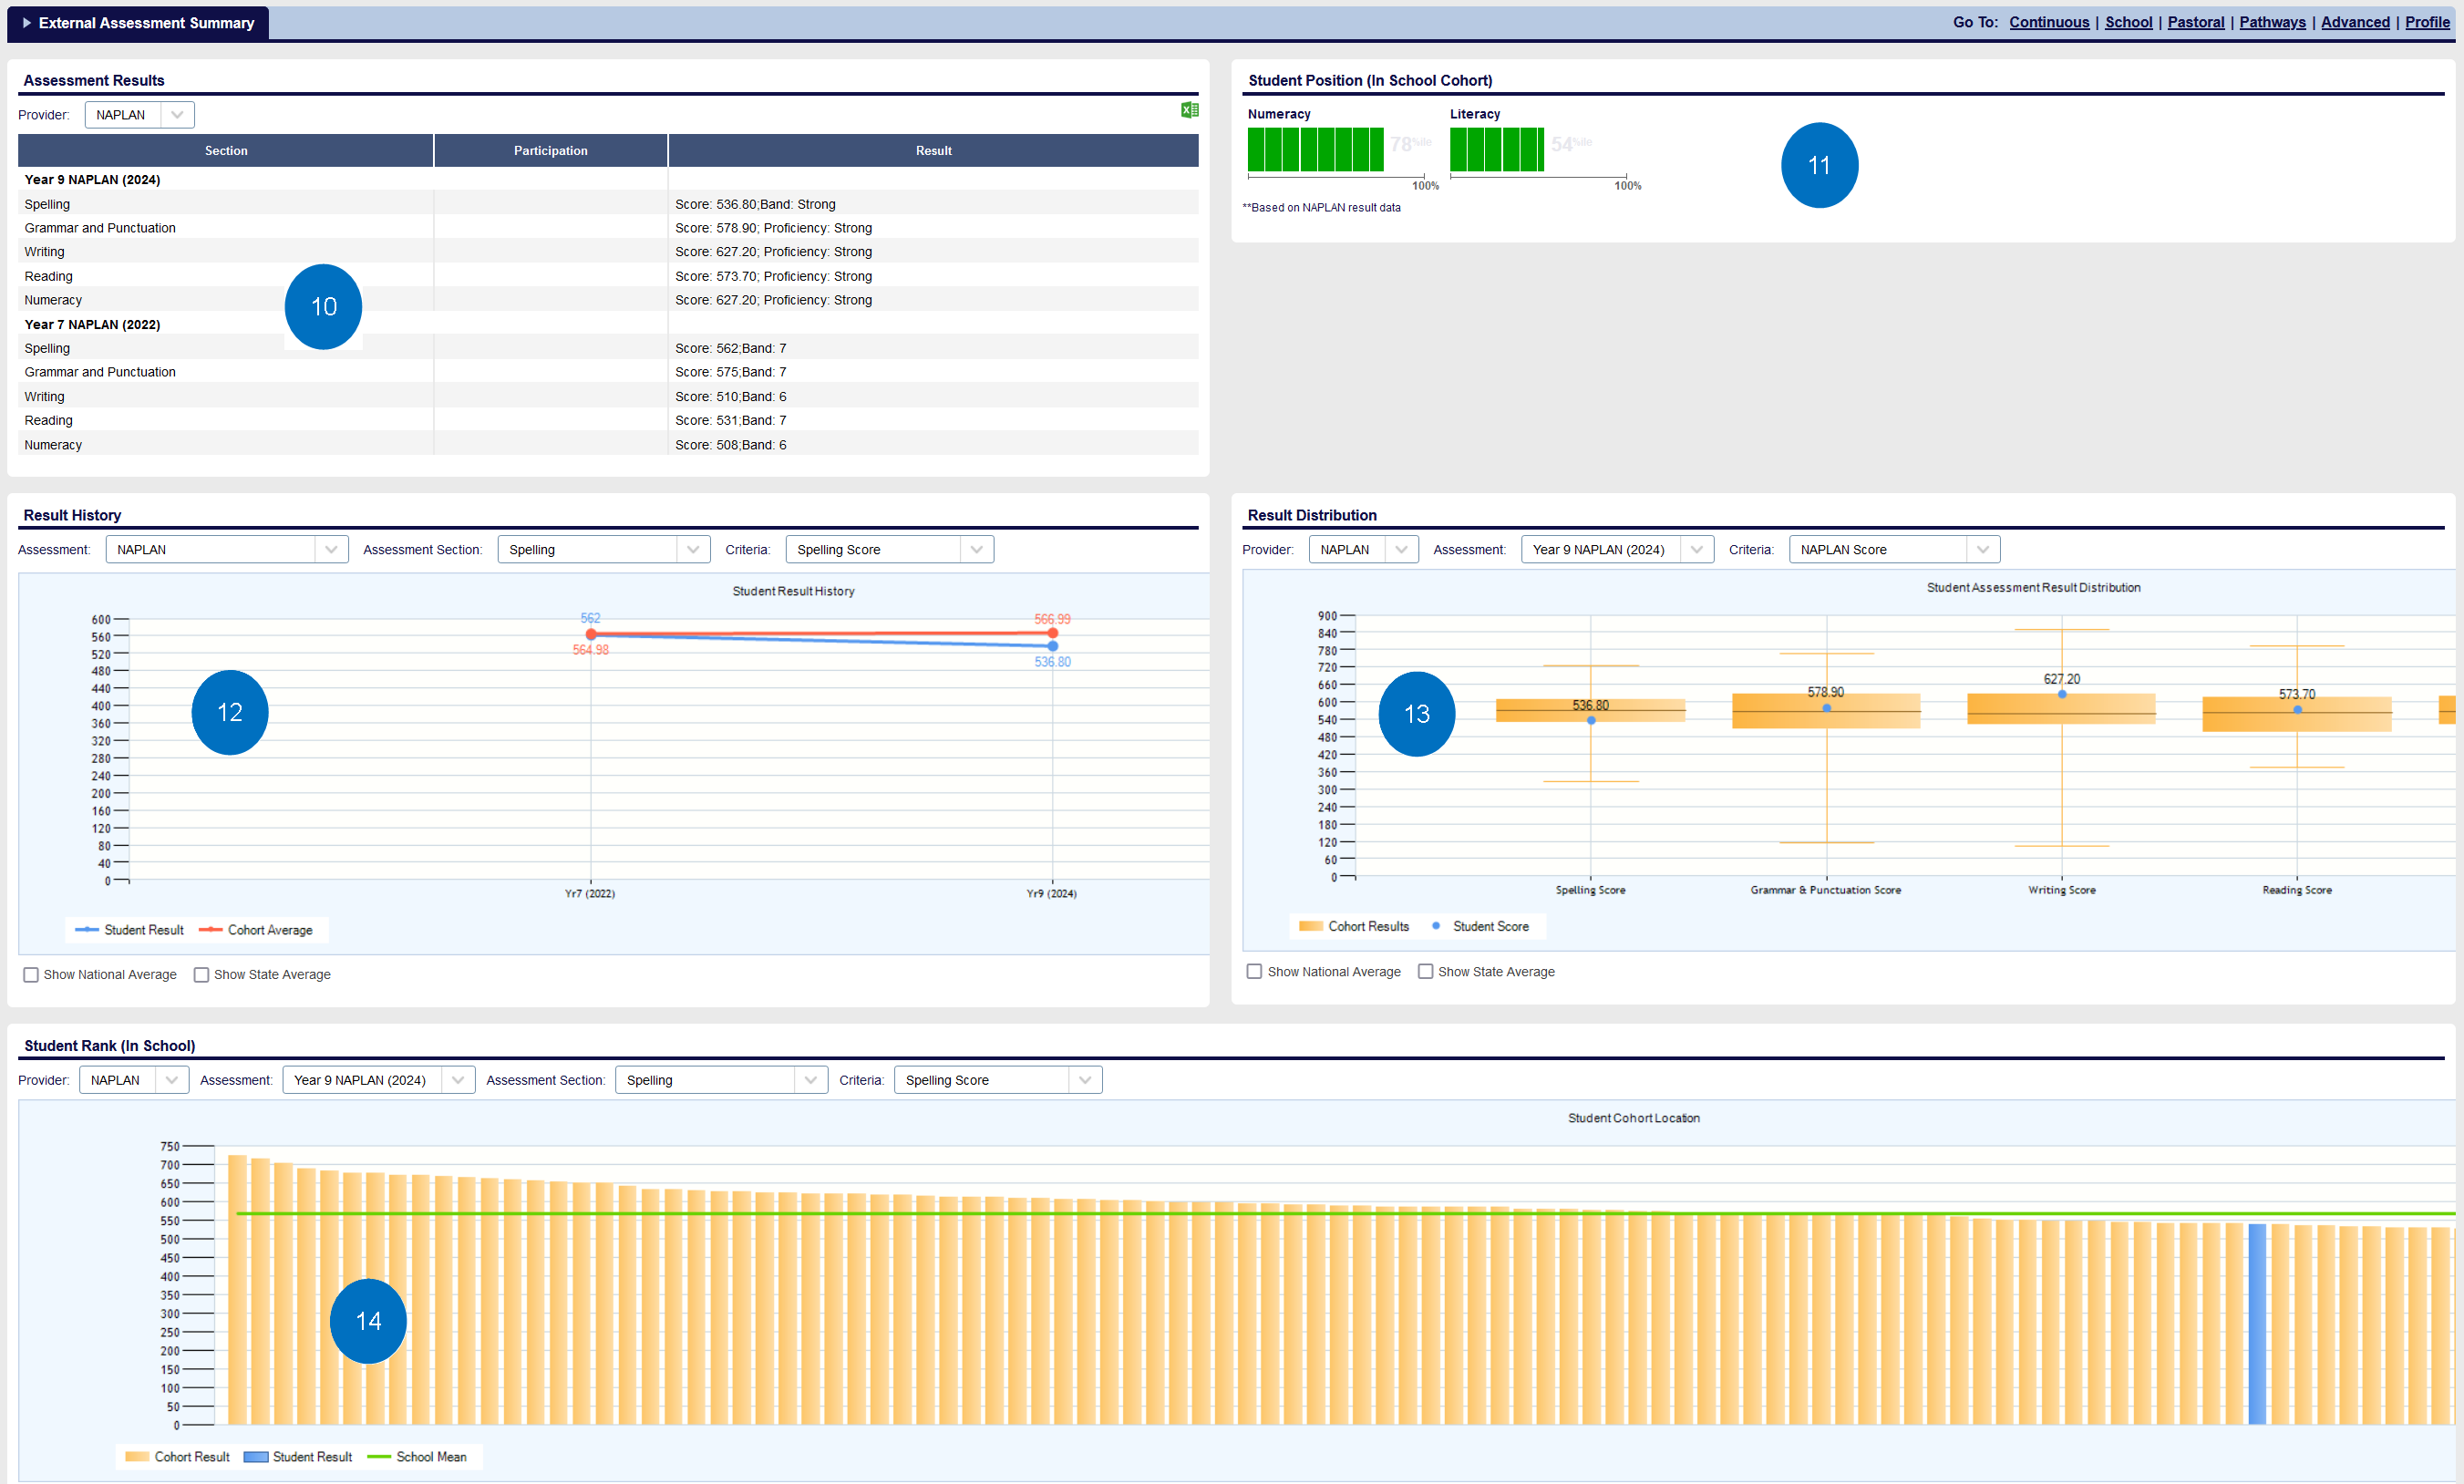Viewport: 2464px width, 1484px height.
Task: Click the numbered marker 12 badge
Action: pyautogui.click(x=230, y=712)
